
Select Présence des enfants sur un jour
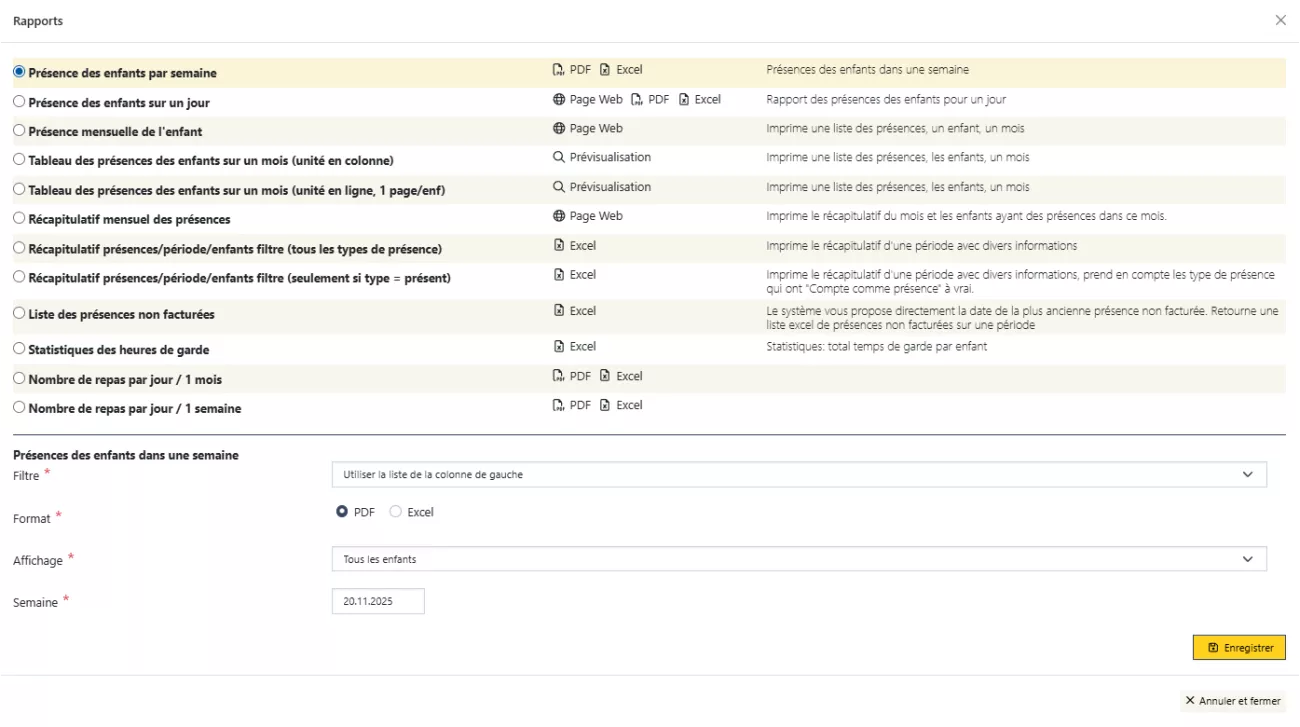point(19,101)
